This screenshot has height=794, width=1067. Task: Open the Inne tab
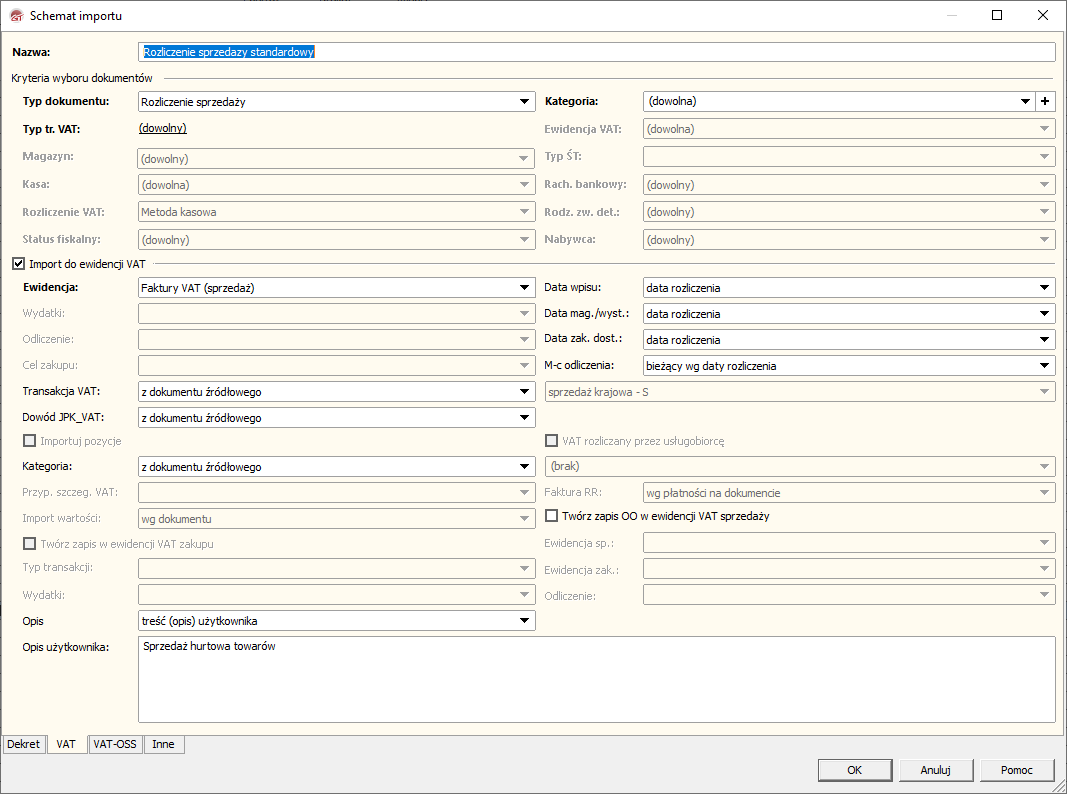[163, 744]
